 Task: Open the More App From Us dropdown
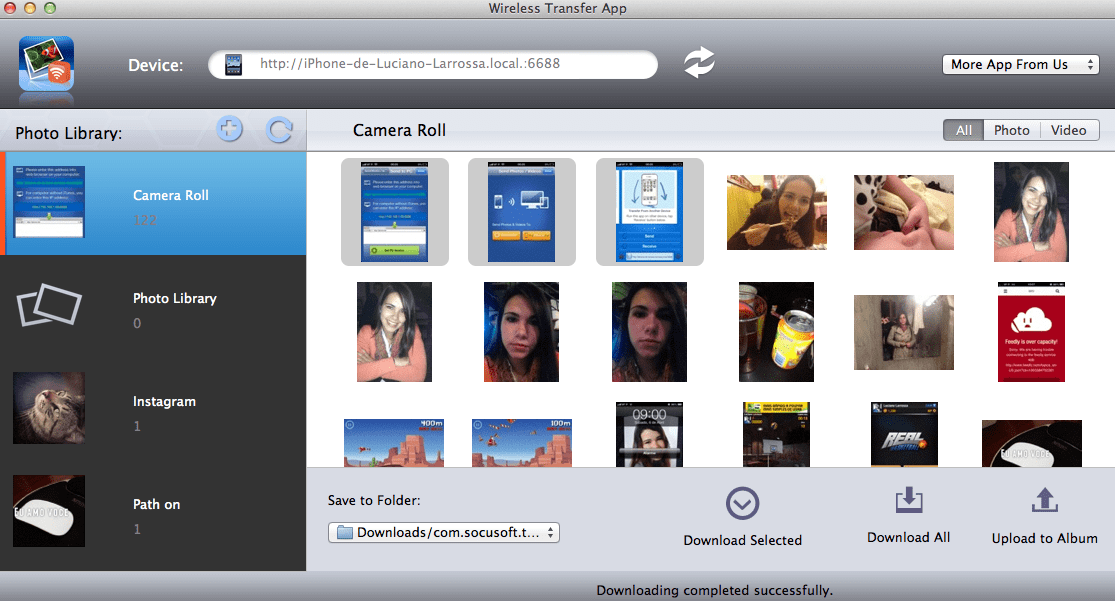(x=1020, y=65)
